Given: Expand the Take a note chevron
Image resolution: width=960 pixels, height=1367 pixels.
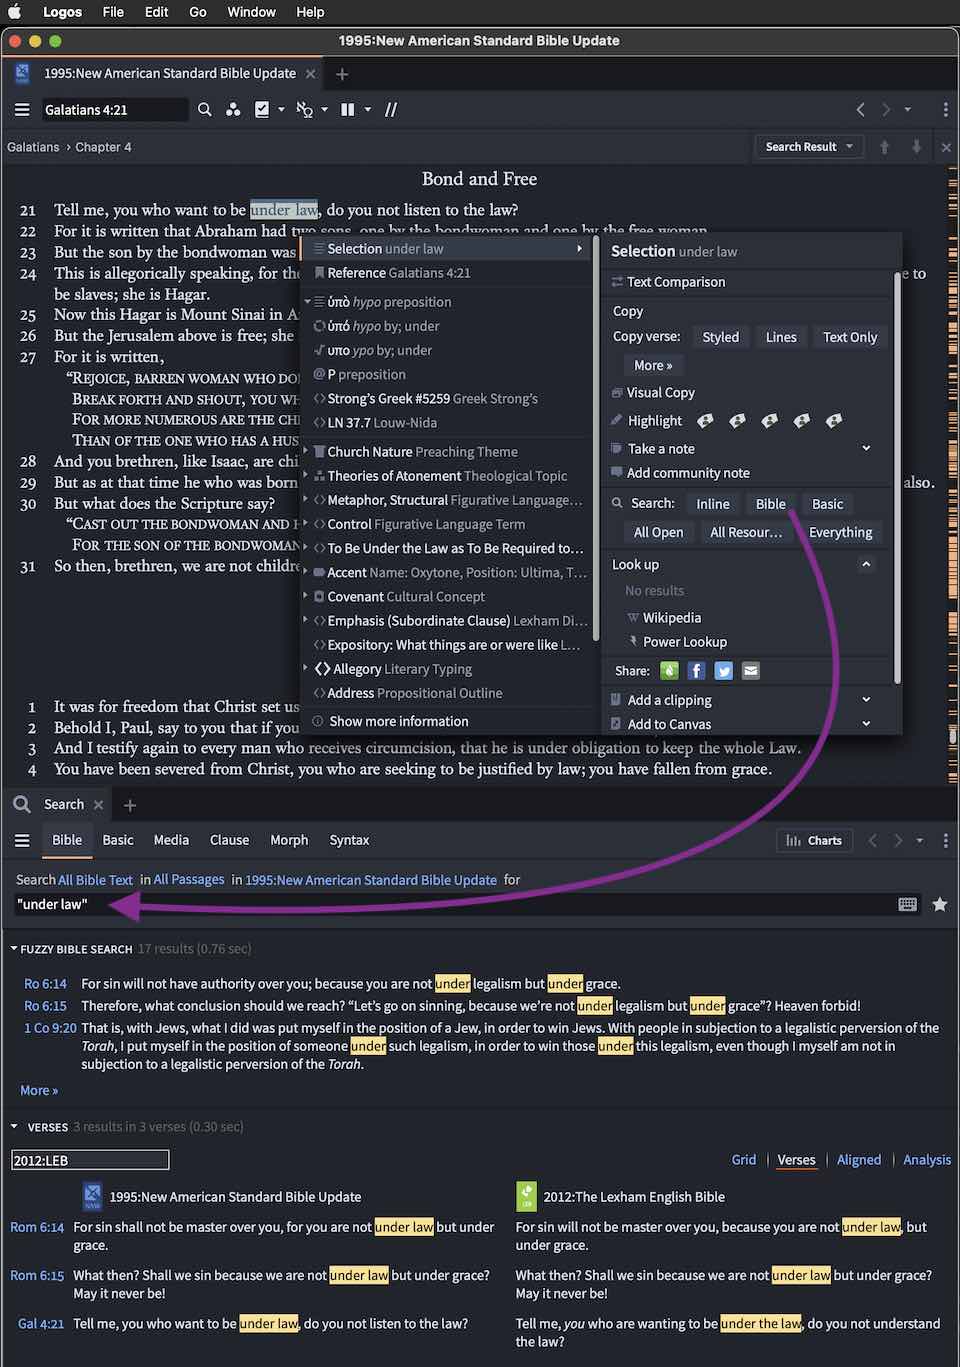Looking at the screenshot, I should click(x=866, y=449).
